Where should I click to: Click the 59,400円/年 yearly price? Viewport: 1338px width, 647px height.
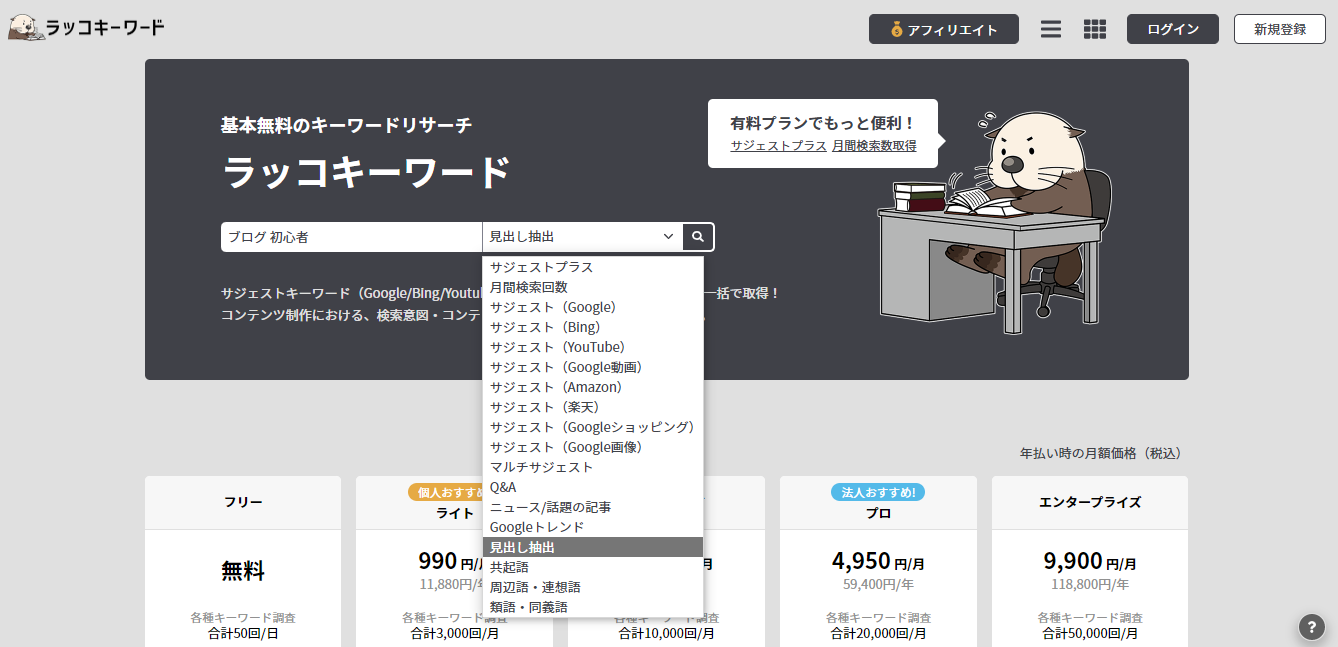pos(878,584)
